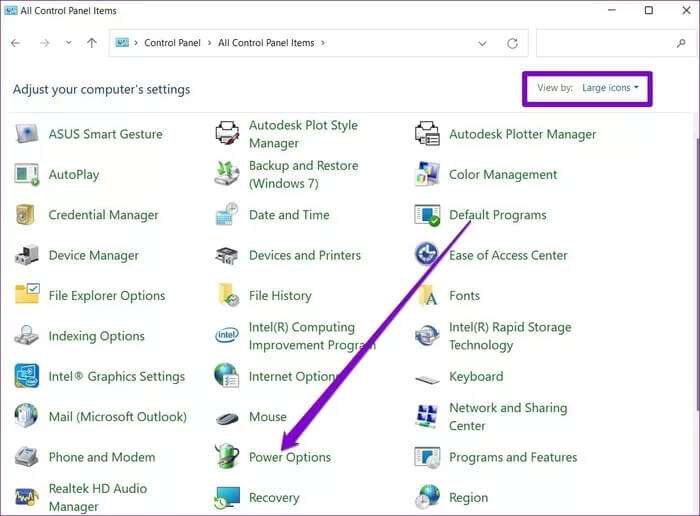Go up one level with Up arrow

coord(92,43)
